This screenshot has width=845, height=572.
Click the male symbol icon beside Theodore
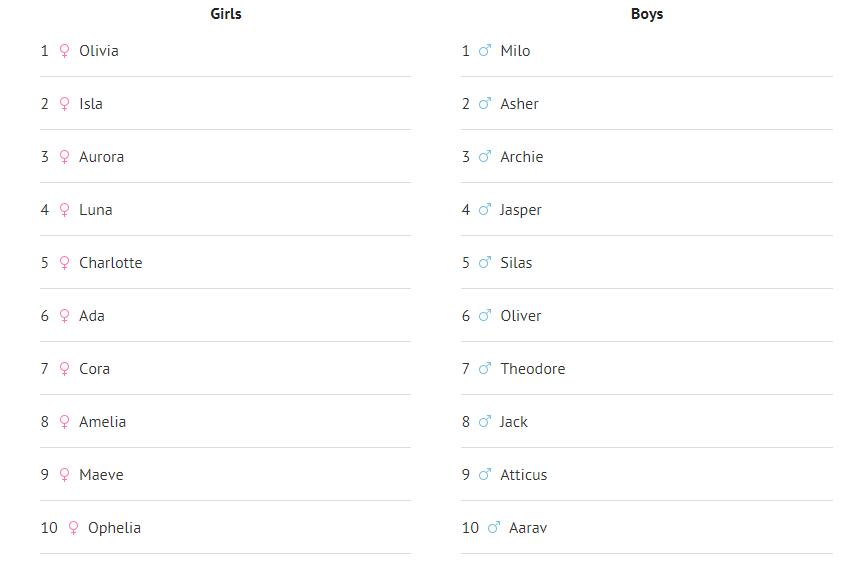coord(485,369)
